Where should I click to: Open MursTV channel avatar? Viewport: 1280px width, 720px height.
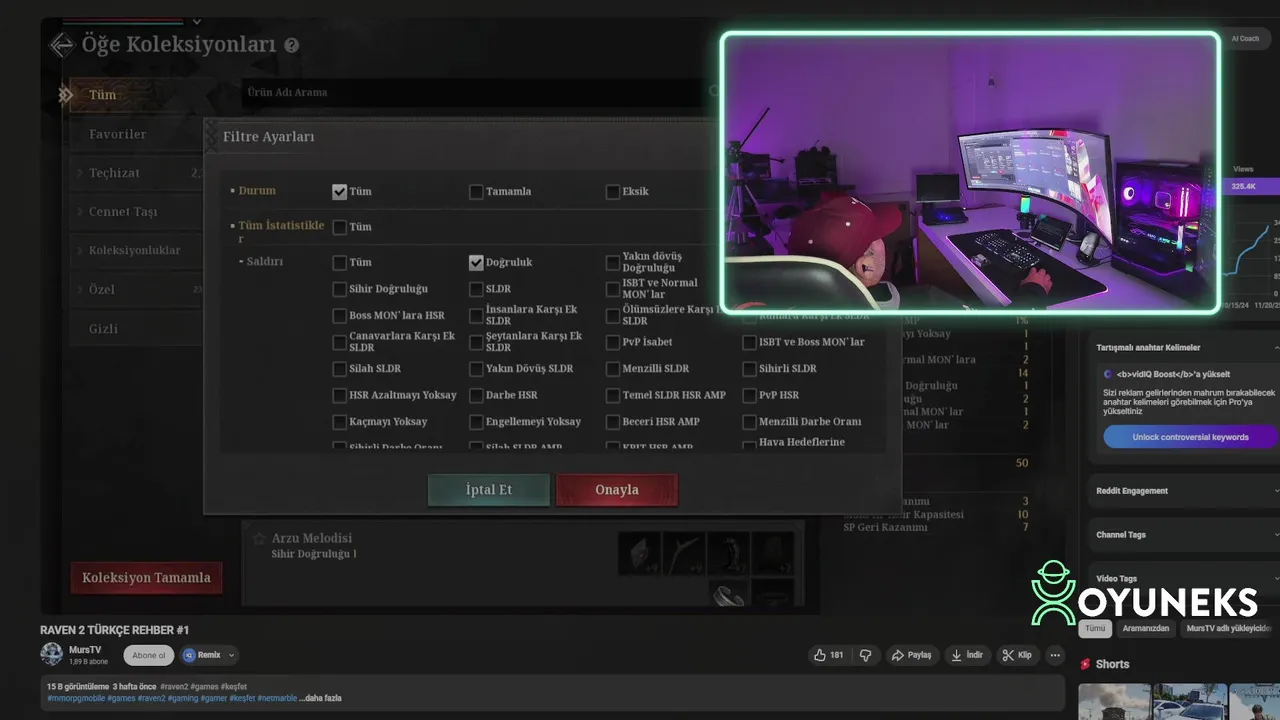click(51, 654)
